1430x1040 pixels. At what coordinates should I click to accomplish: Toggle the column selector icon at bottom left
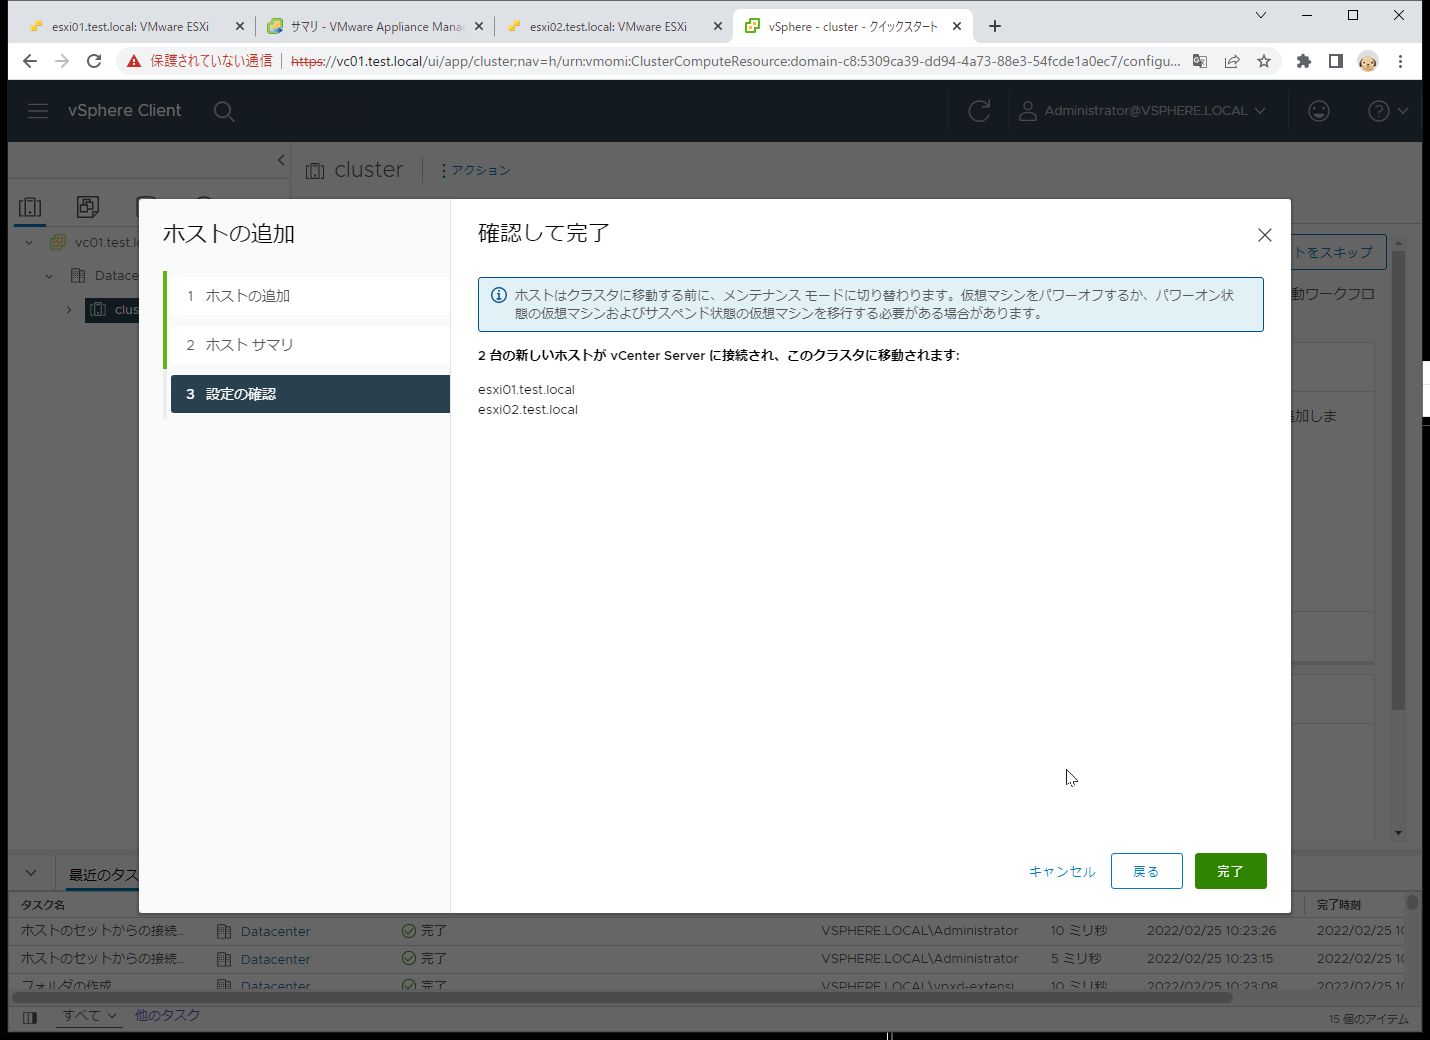30,1018
